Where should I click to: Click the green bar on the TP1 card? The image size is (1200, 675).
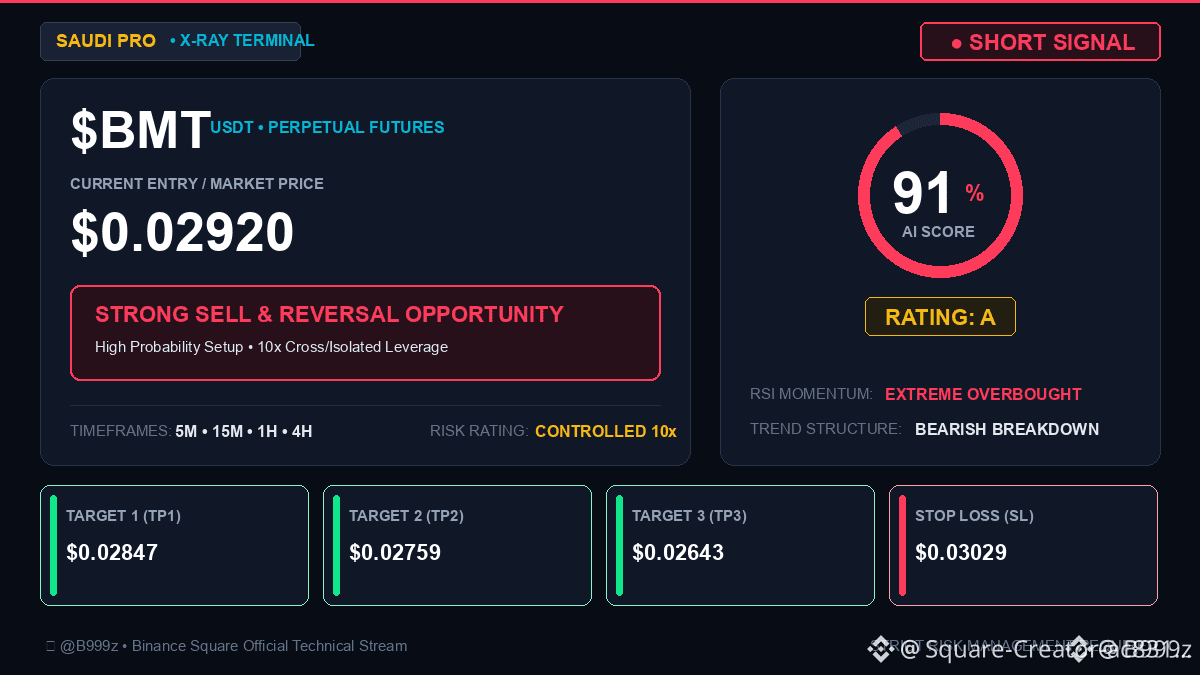click(53, 545)
